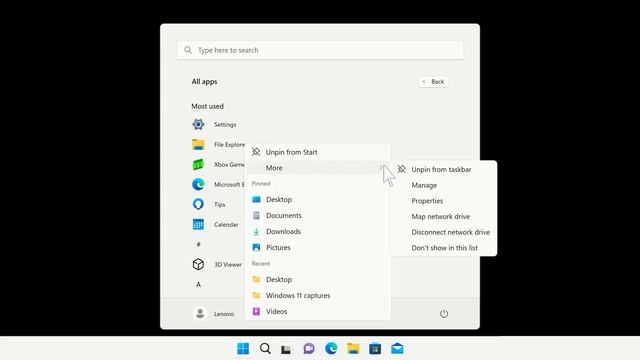Viewport: 640px width, 360px height.
Task: Click the Tips app label
Action: (x=220, y=204)
